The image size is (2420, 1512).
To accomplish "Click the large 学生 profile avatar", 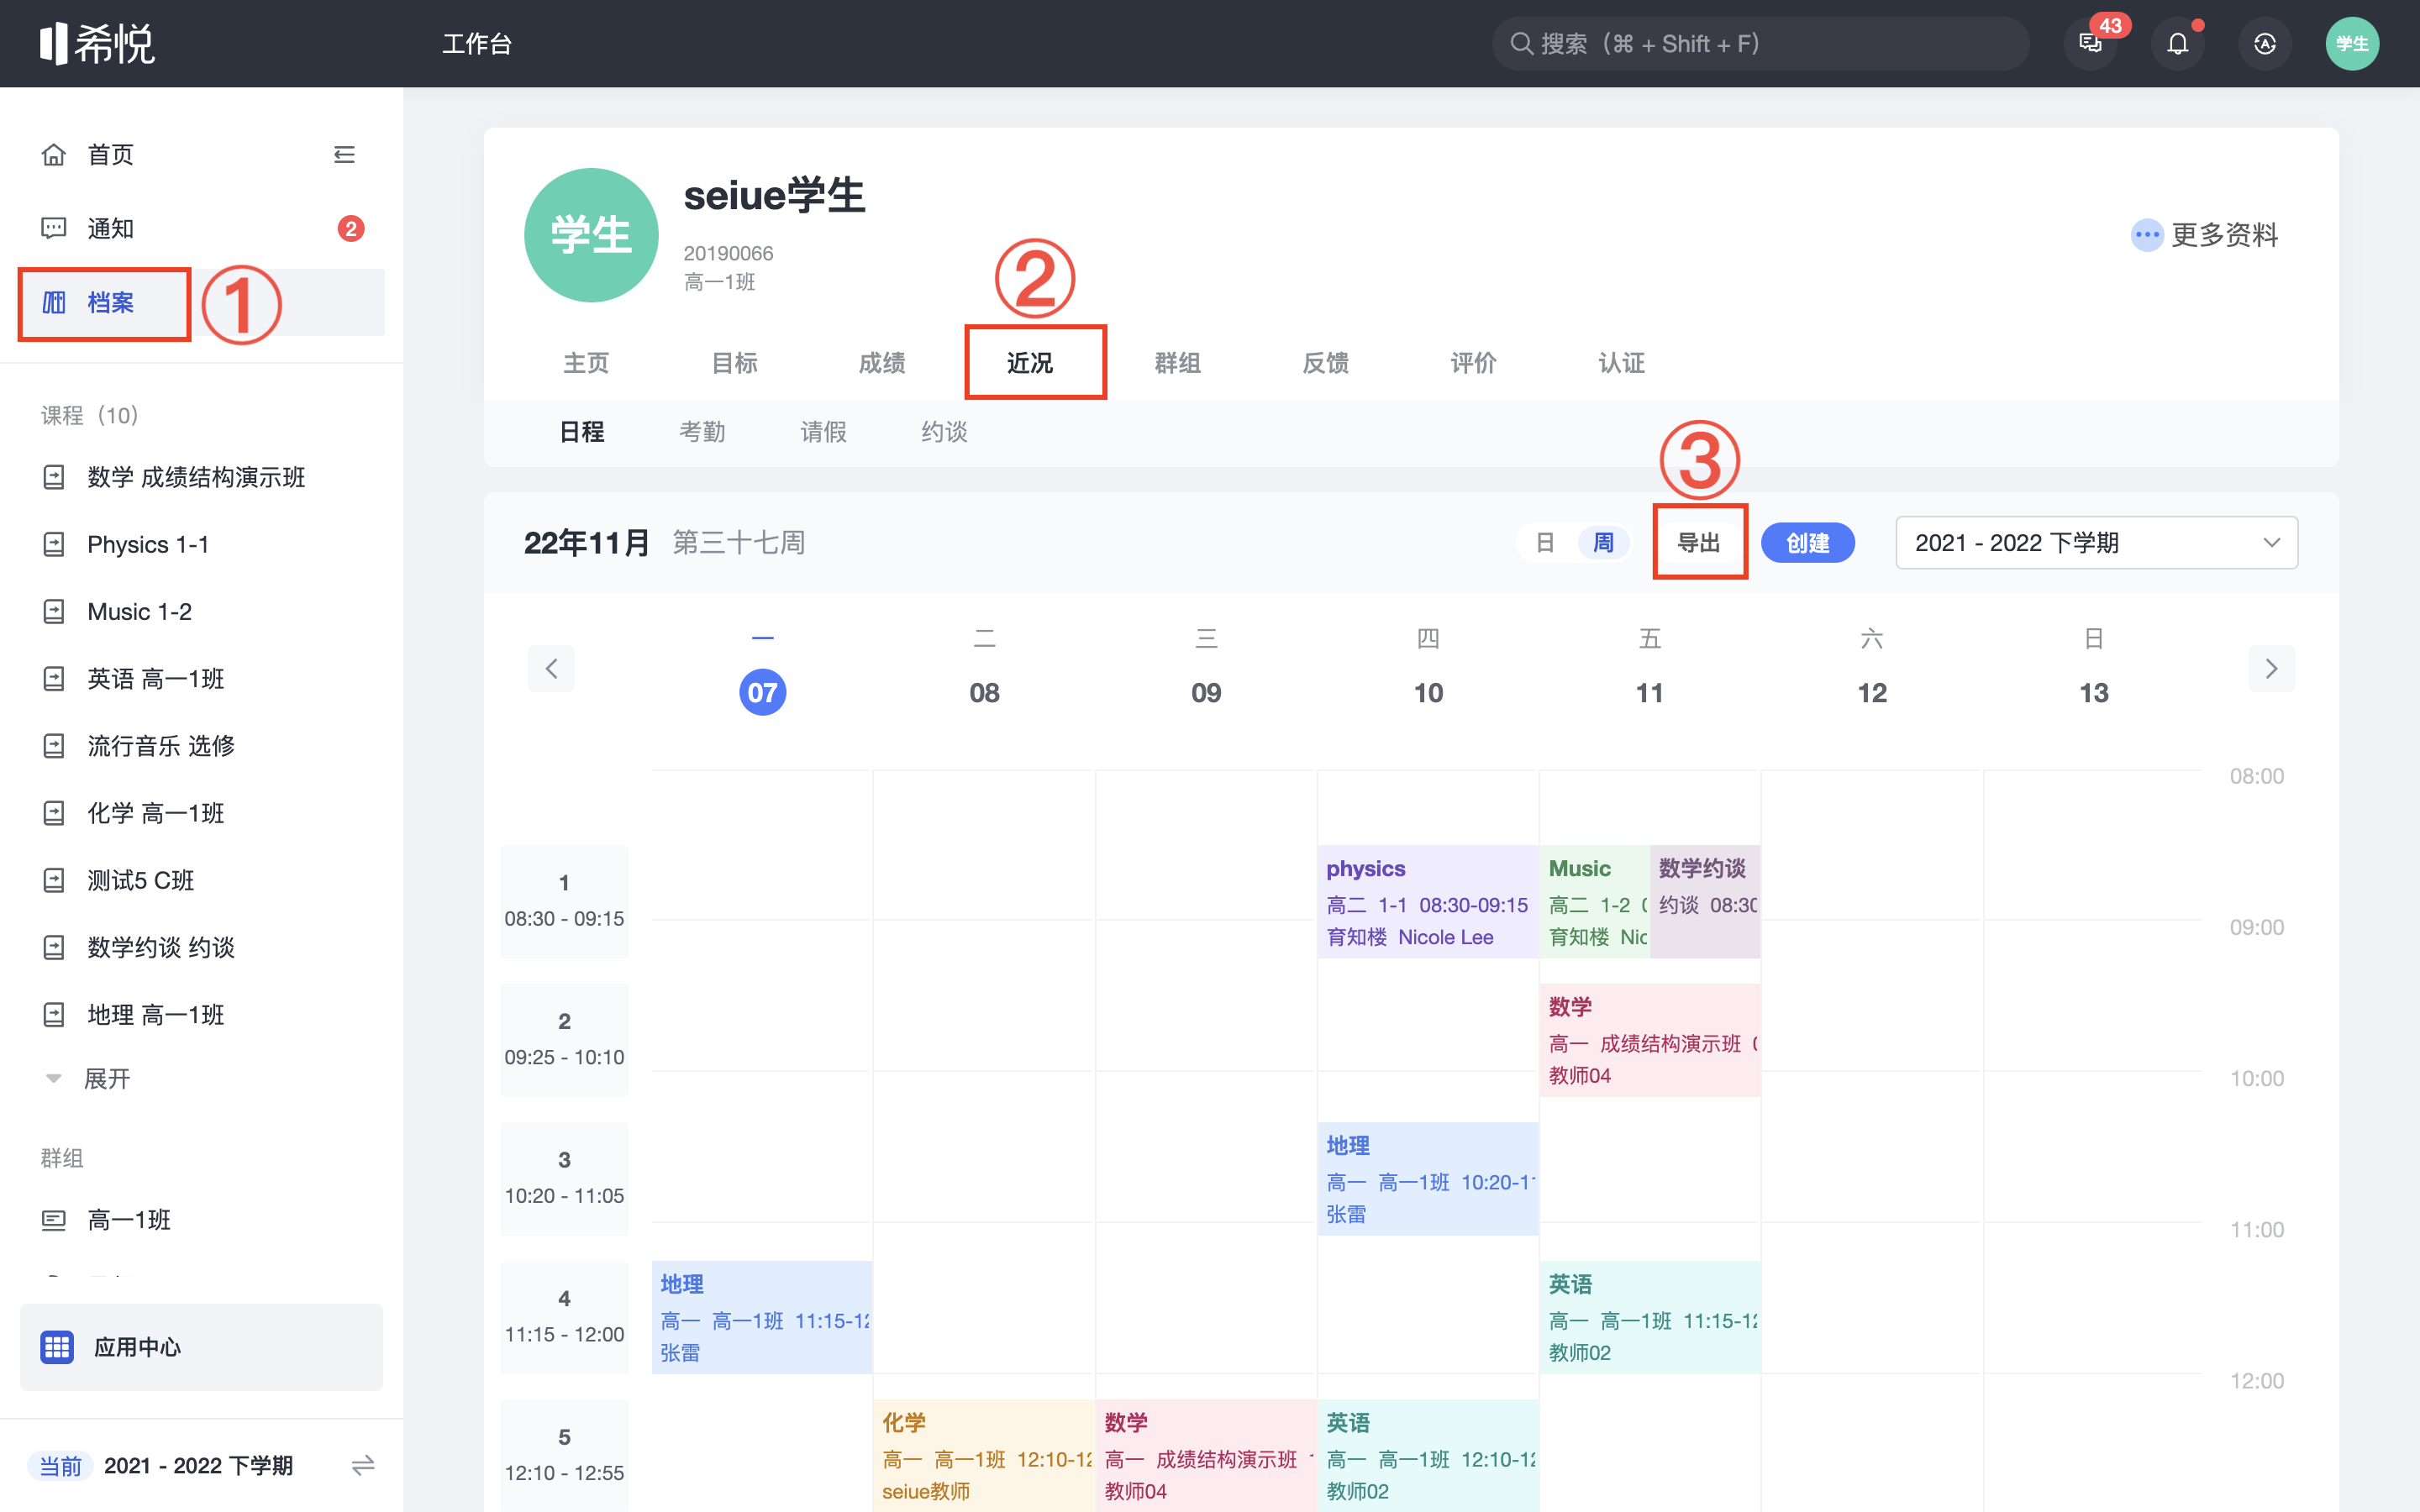I will [591, 235].
